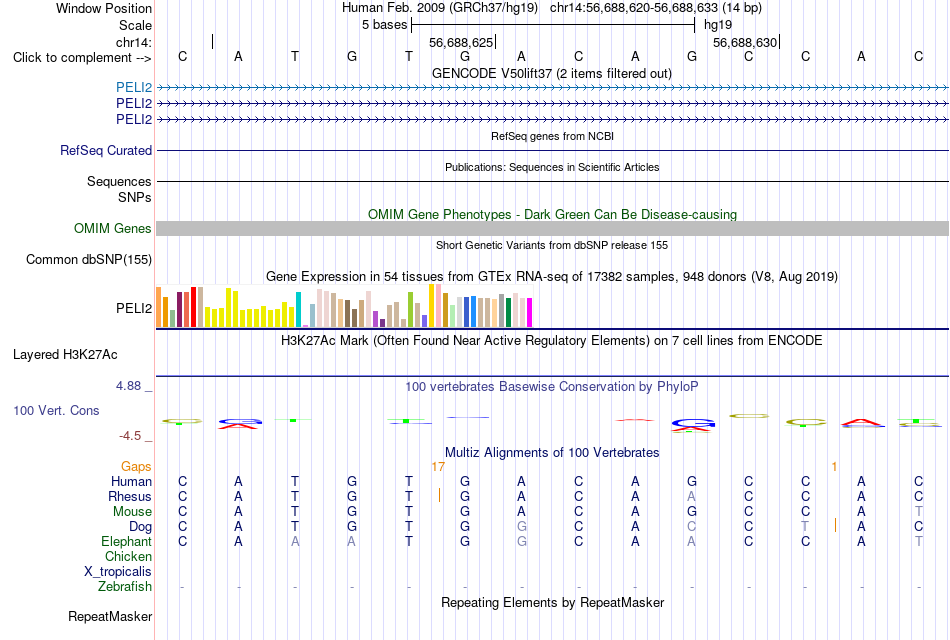Click the PELI2 GTEx expression label
This screenshot has height=640, width=950.
[134, 308]
